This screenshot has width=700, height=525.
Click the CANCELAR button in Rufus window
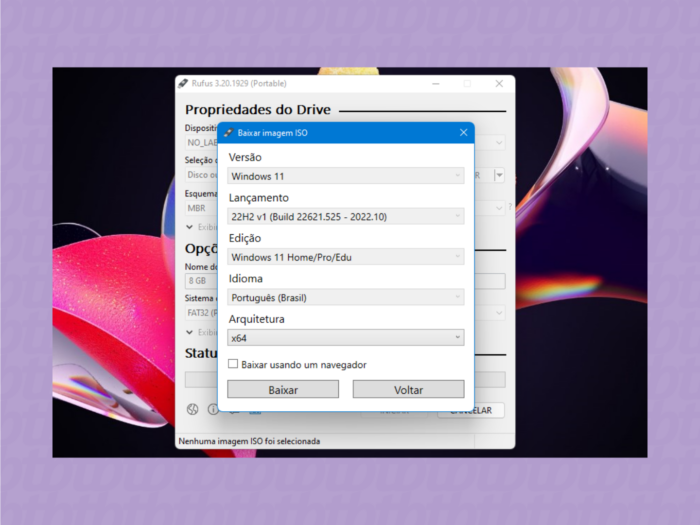471,410
